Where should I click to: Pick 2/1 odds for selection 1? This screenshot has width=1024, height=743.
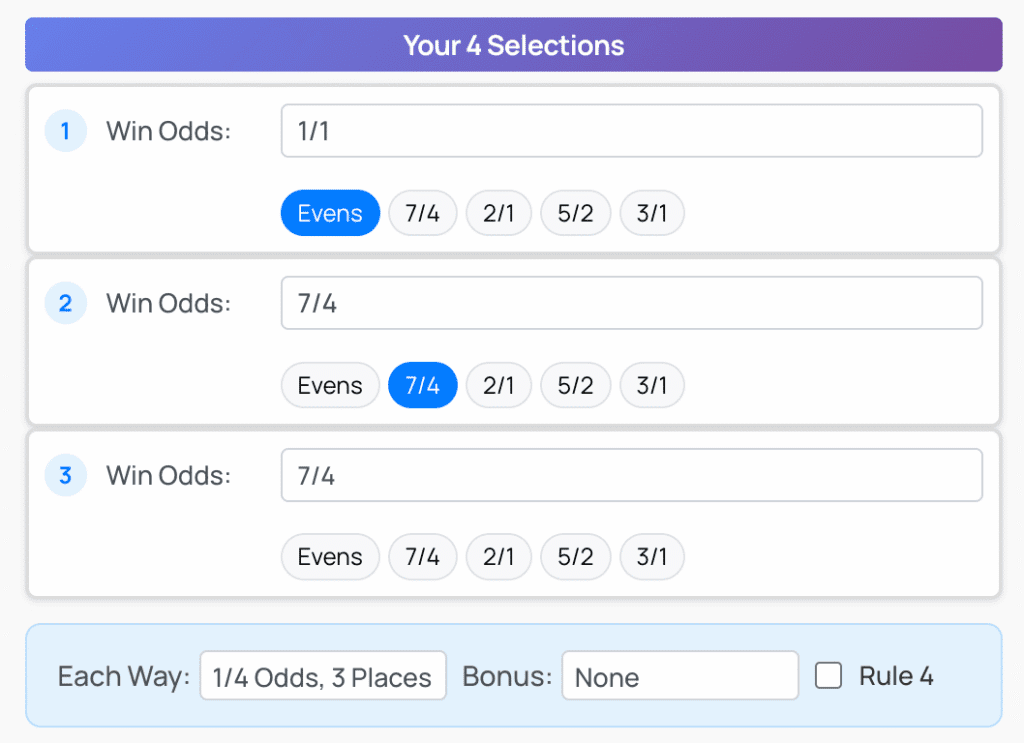tap(498, 214)
